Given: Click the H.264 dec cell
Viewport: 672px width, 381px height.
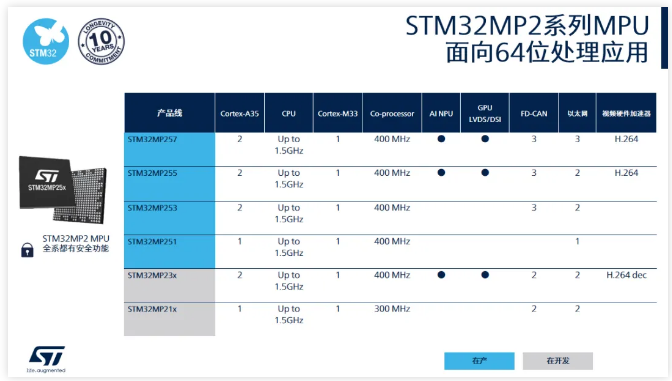Looking at the screenshot, I should (626, 275).
